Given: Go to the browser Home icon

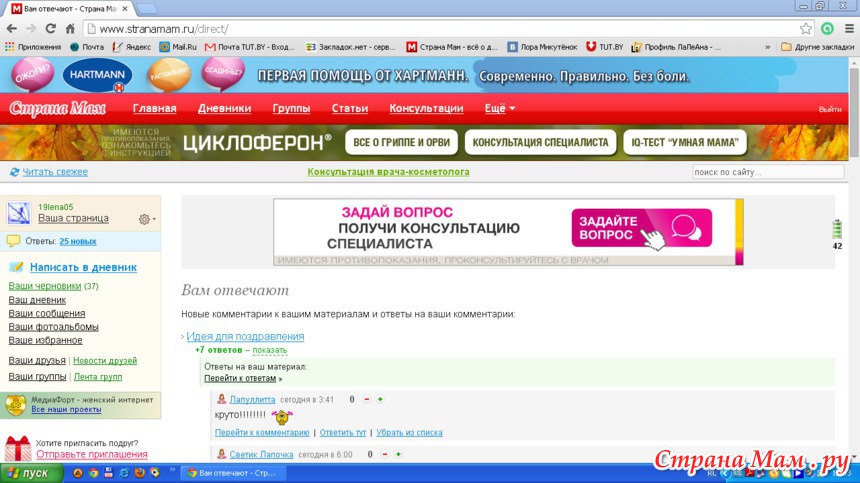Looking at the screenshot, I should (x=70, y=29).
